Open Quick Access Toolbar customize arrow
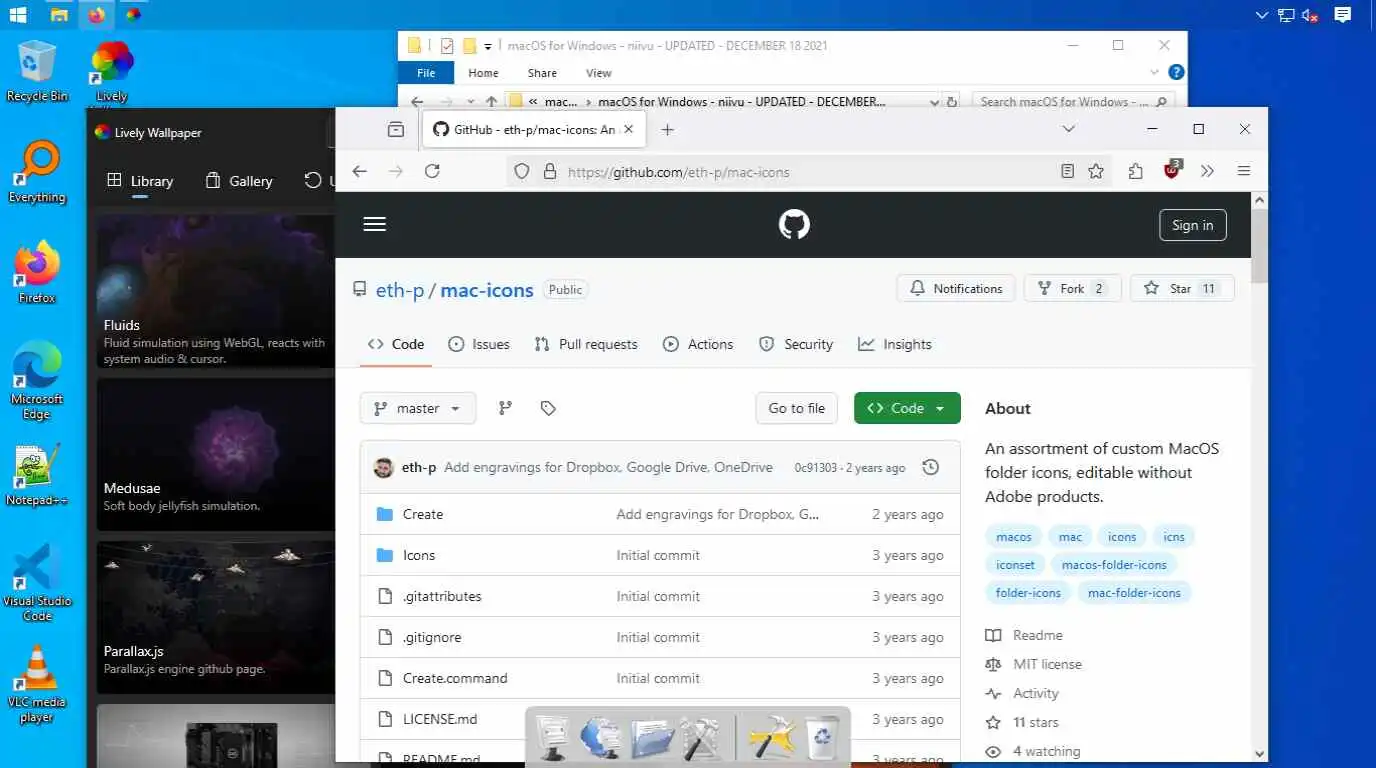1376x768 pixels. click(488, 46)
